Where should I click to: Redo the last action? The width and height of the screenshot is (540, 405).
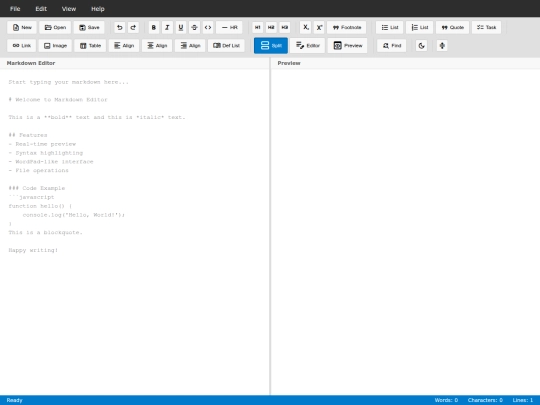(x=133, y=28)
